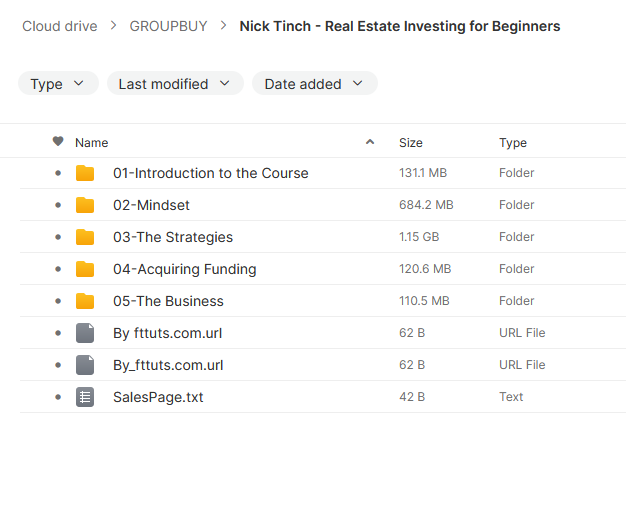Open the Date added filter dropdown
Screen dimensions: 626x506
(x=315, y=83)
